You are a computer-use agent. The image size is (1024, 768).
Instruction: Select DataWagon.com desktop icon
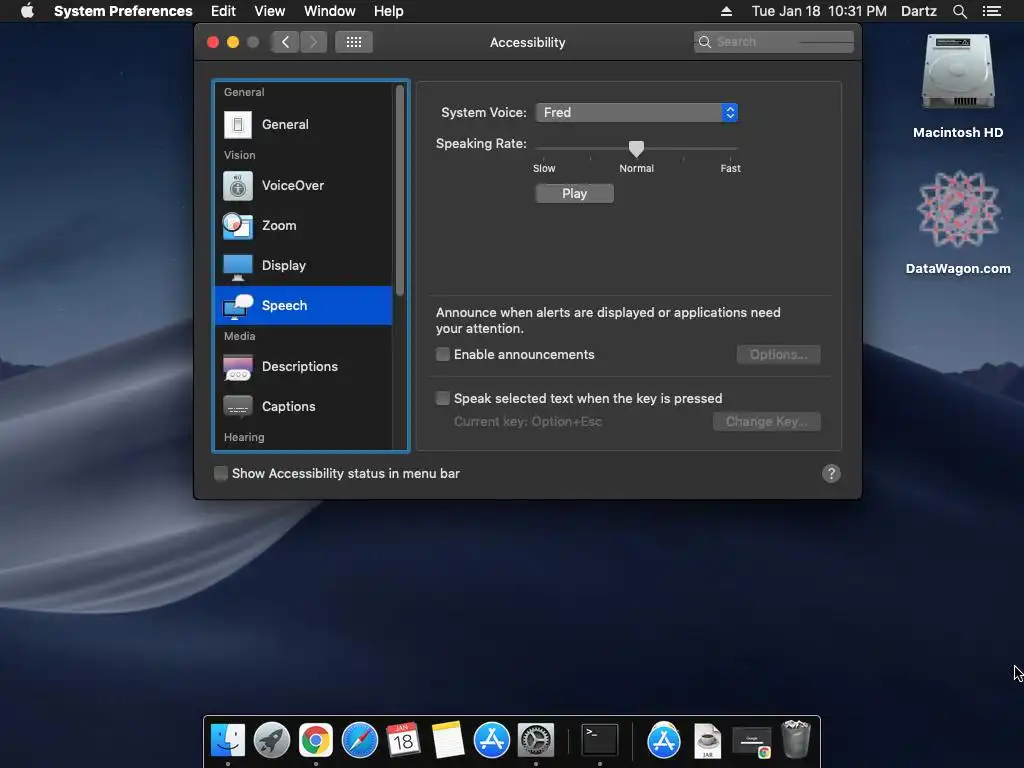coord(957,223)
